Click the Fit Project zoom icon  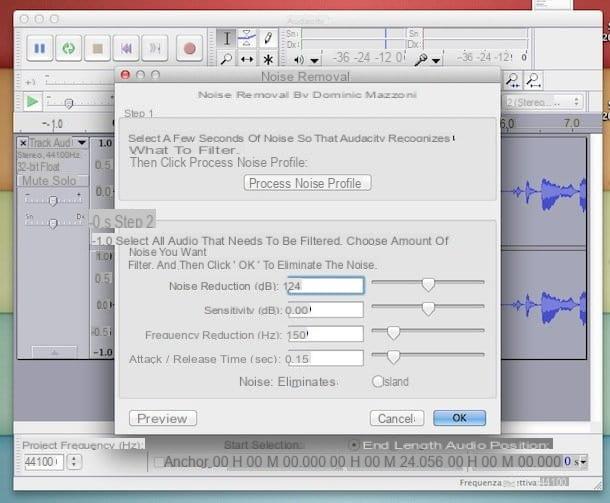coord(533,81)
